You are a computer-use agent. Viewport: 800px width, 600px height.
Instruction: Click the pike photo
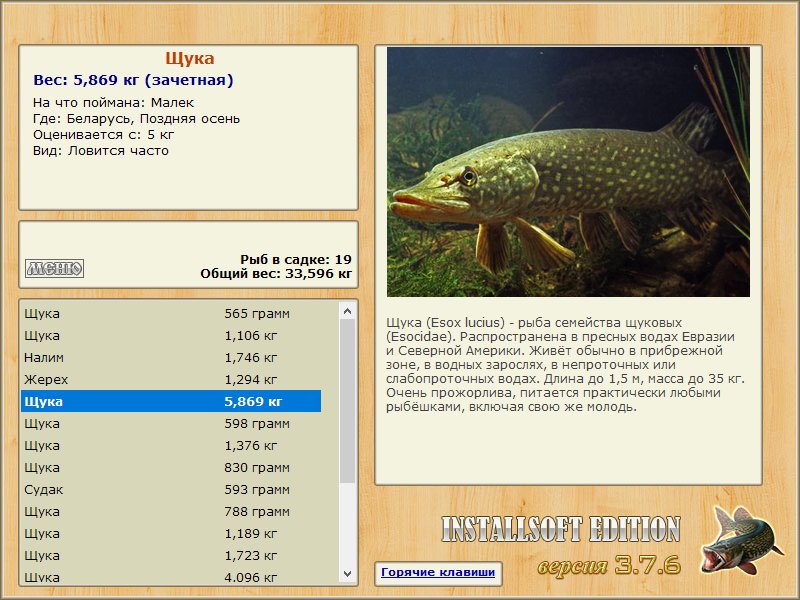pyautogui.click(x=568, y=172)
